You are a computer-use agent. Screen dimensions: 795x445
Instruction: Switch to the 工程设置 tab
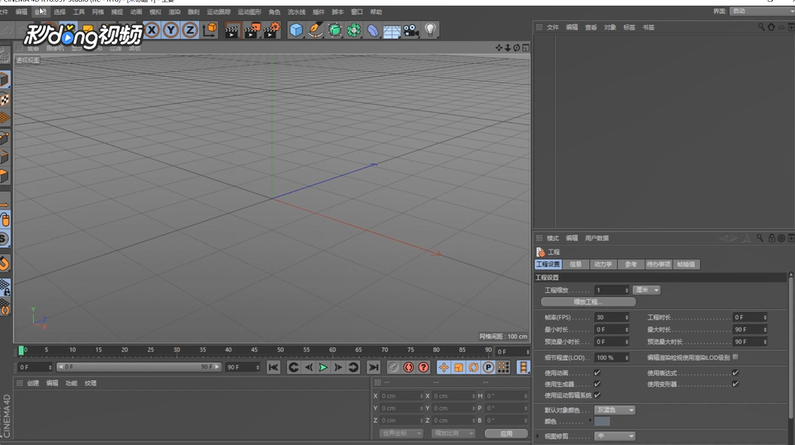(548, 265)
